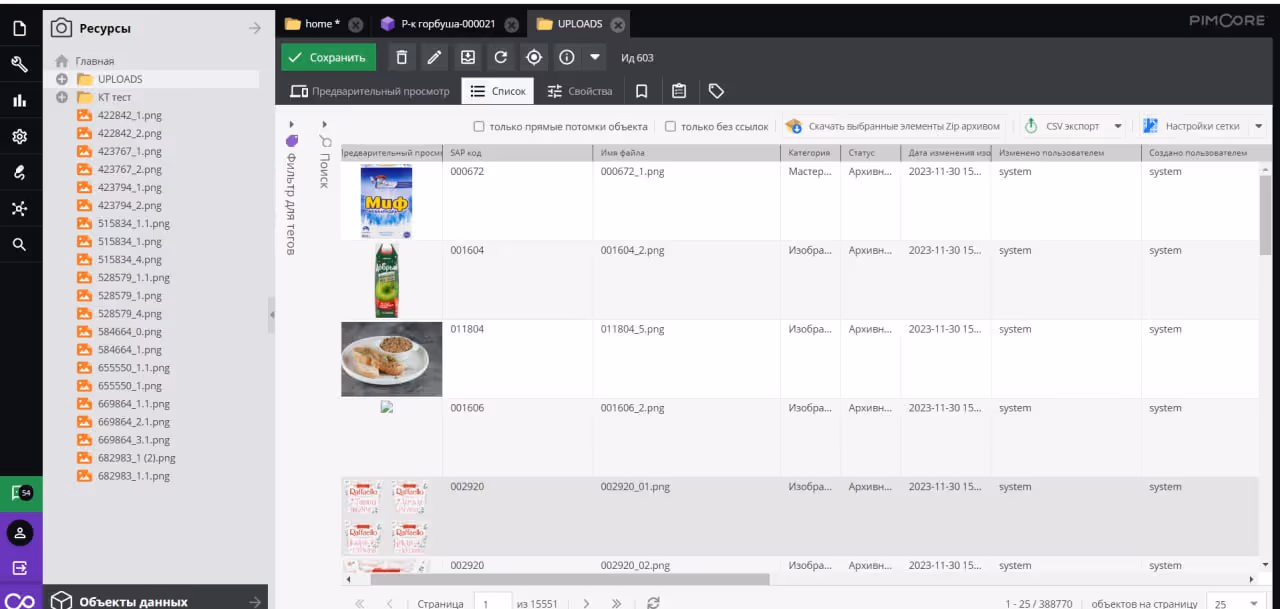1280x609 pixels.
Task: Click the pencil rename icon
Action: point(433,58)
